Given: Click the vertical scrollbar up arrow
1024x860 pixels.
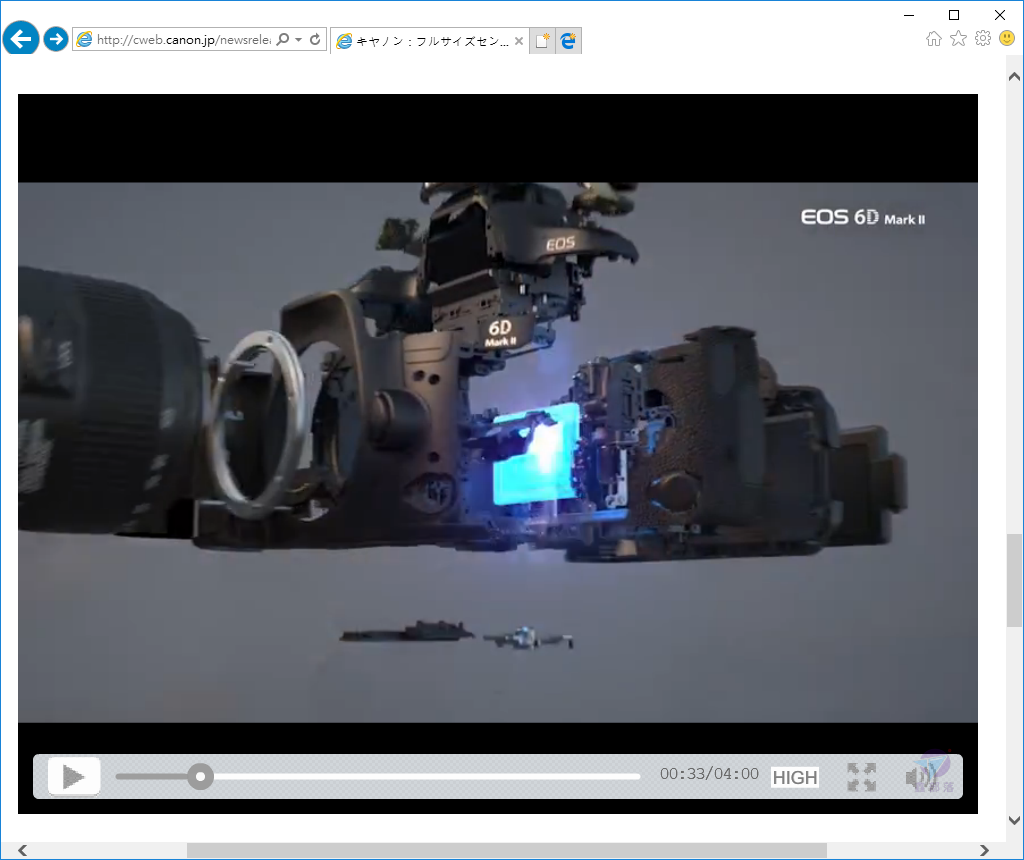Looking at the screenshot, I should pyautogui.click(x=1014, y=76).
